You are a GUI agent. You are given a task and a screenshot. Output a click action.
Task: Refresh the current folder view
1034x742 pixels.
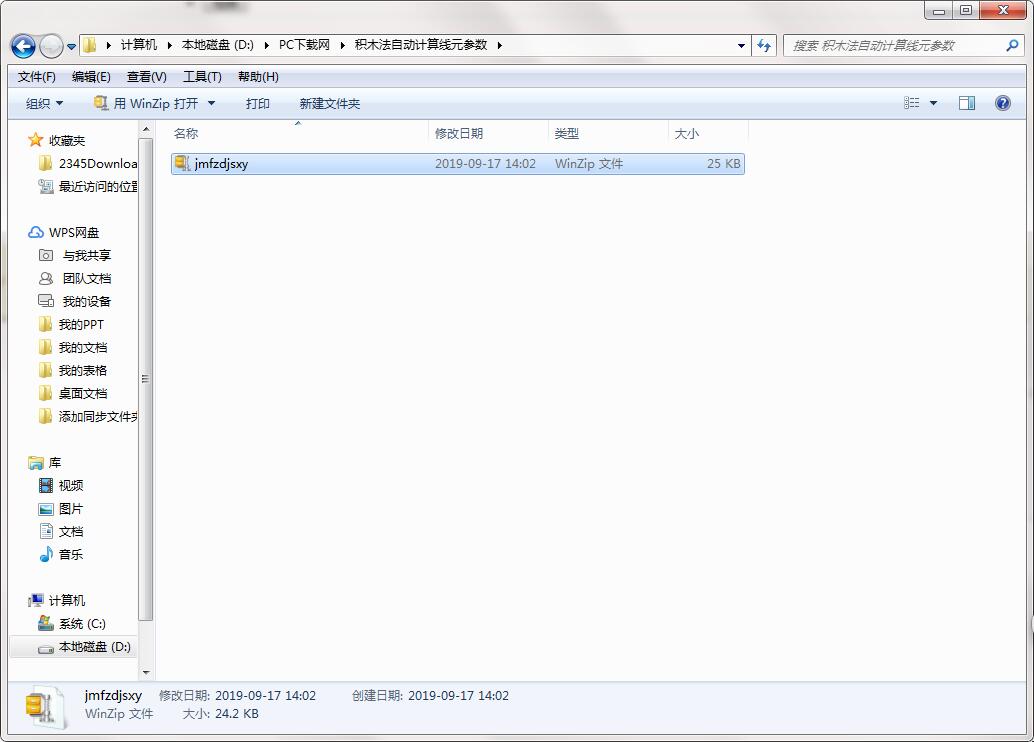tap(764, 46)
